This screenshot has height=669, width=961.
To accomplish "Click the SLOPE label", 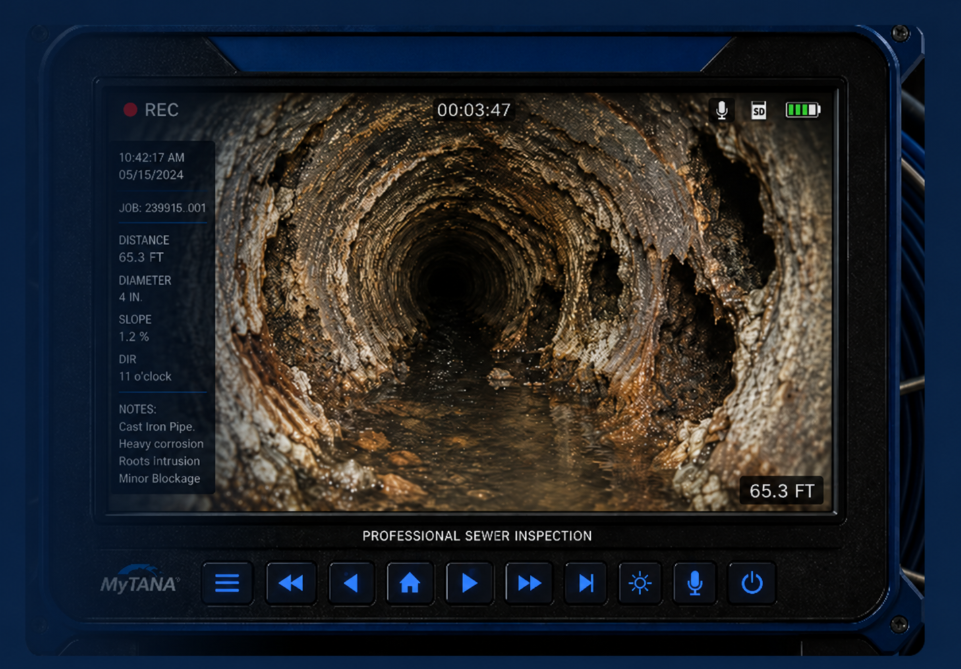I will (135, 319).
